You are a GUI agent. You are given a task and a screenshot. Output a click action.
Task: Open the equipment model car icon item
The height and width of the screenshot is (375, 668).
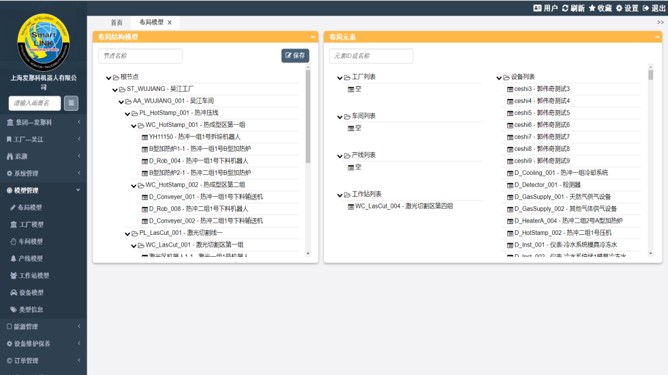pos(14,292)
